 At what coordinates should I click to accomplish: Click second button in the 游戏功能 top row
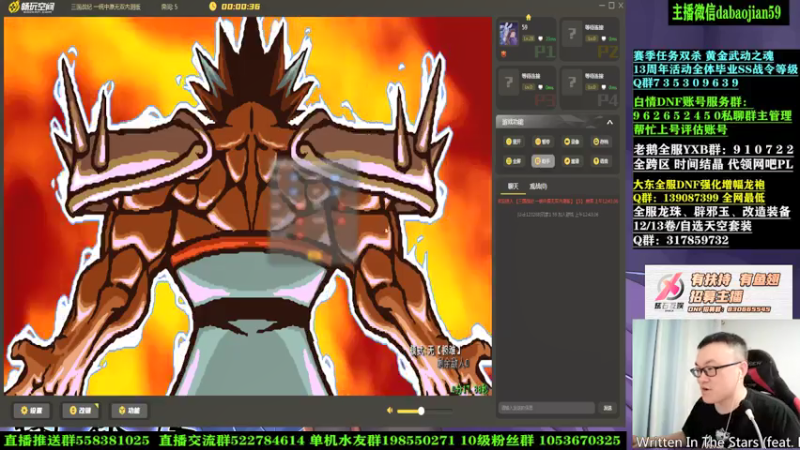click(x=542, y=141)
